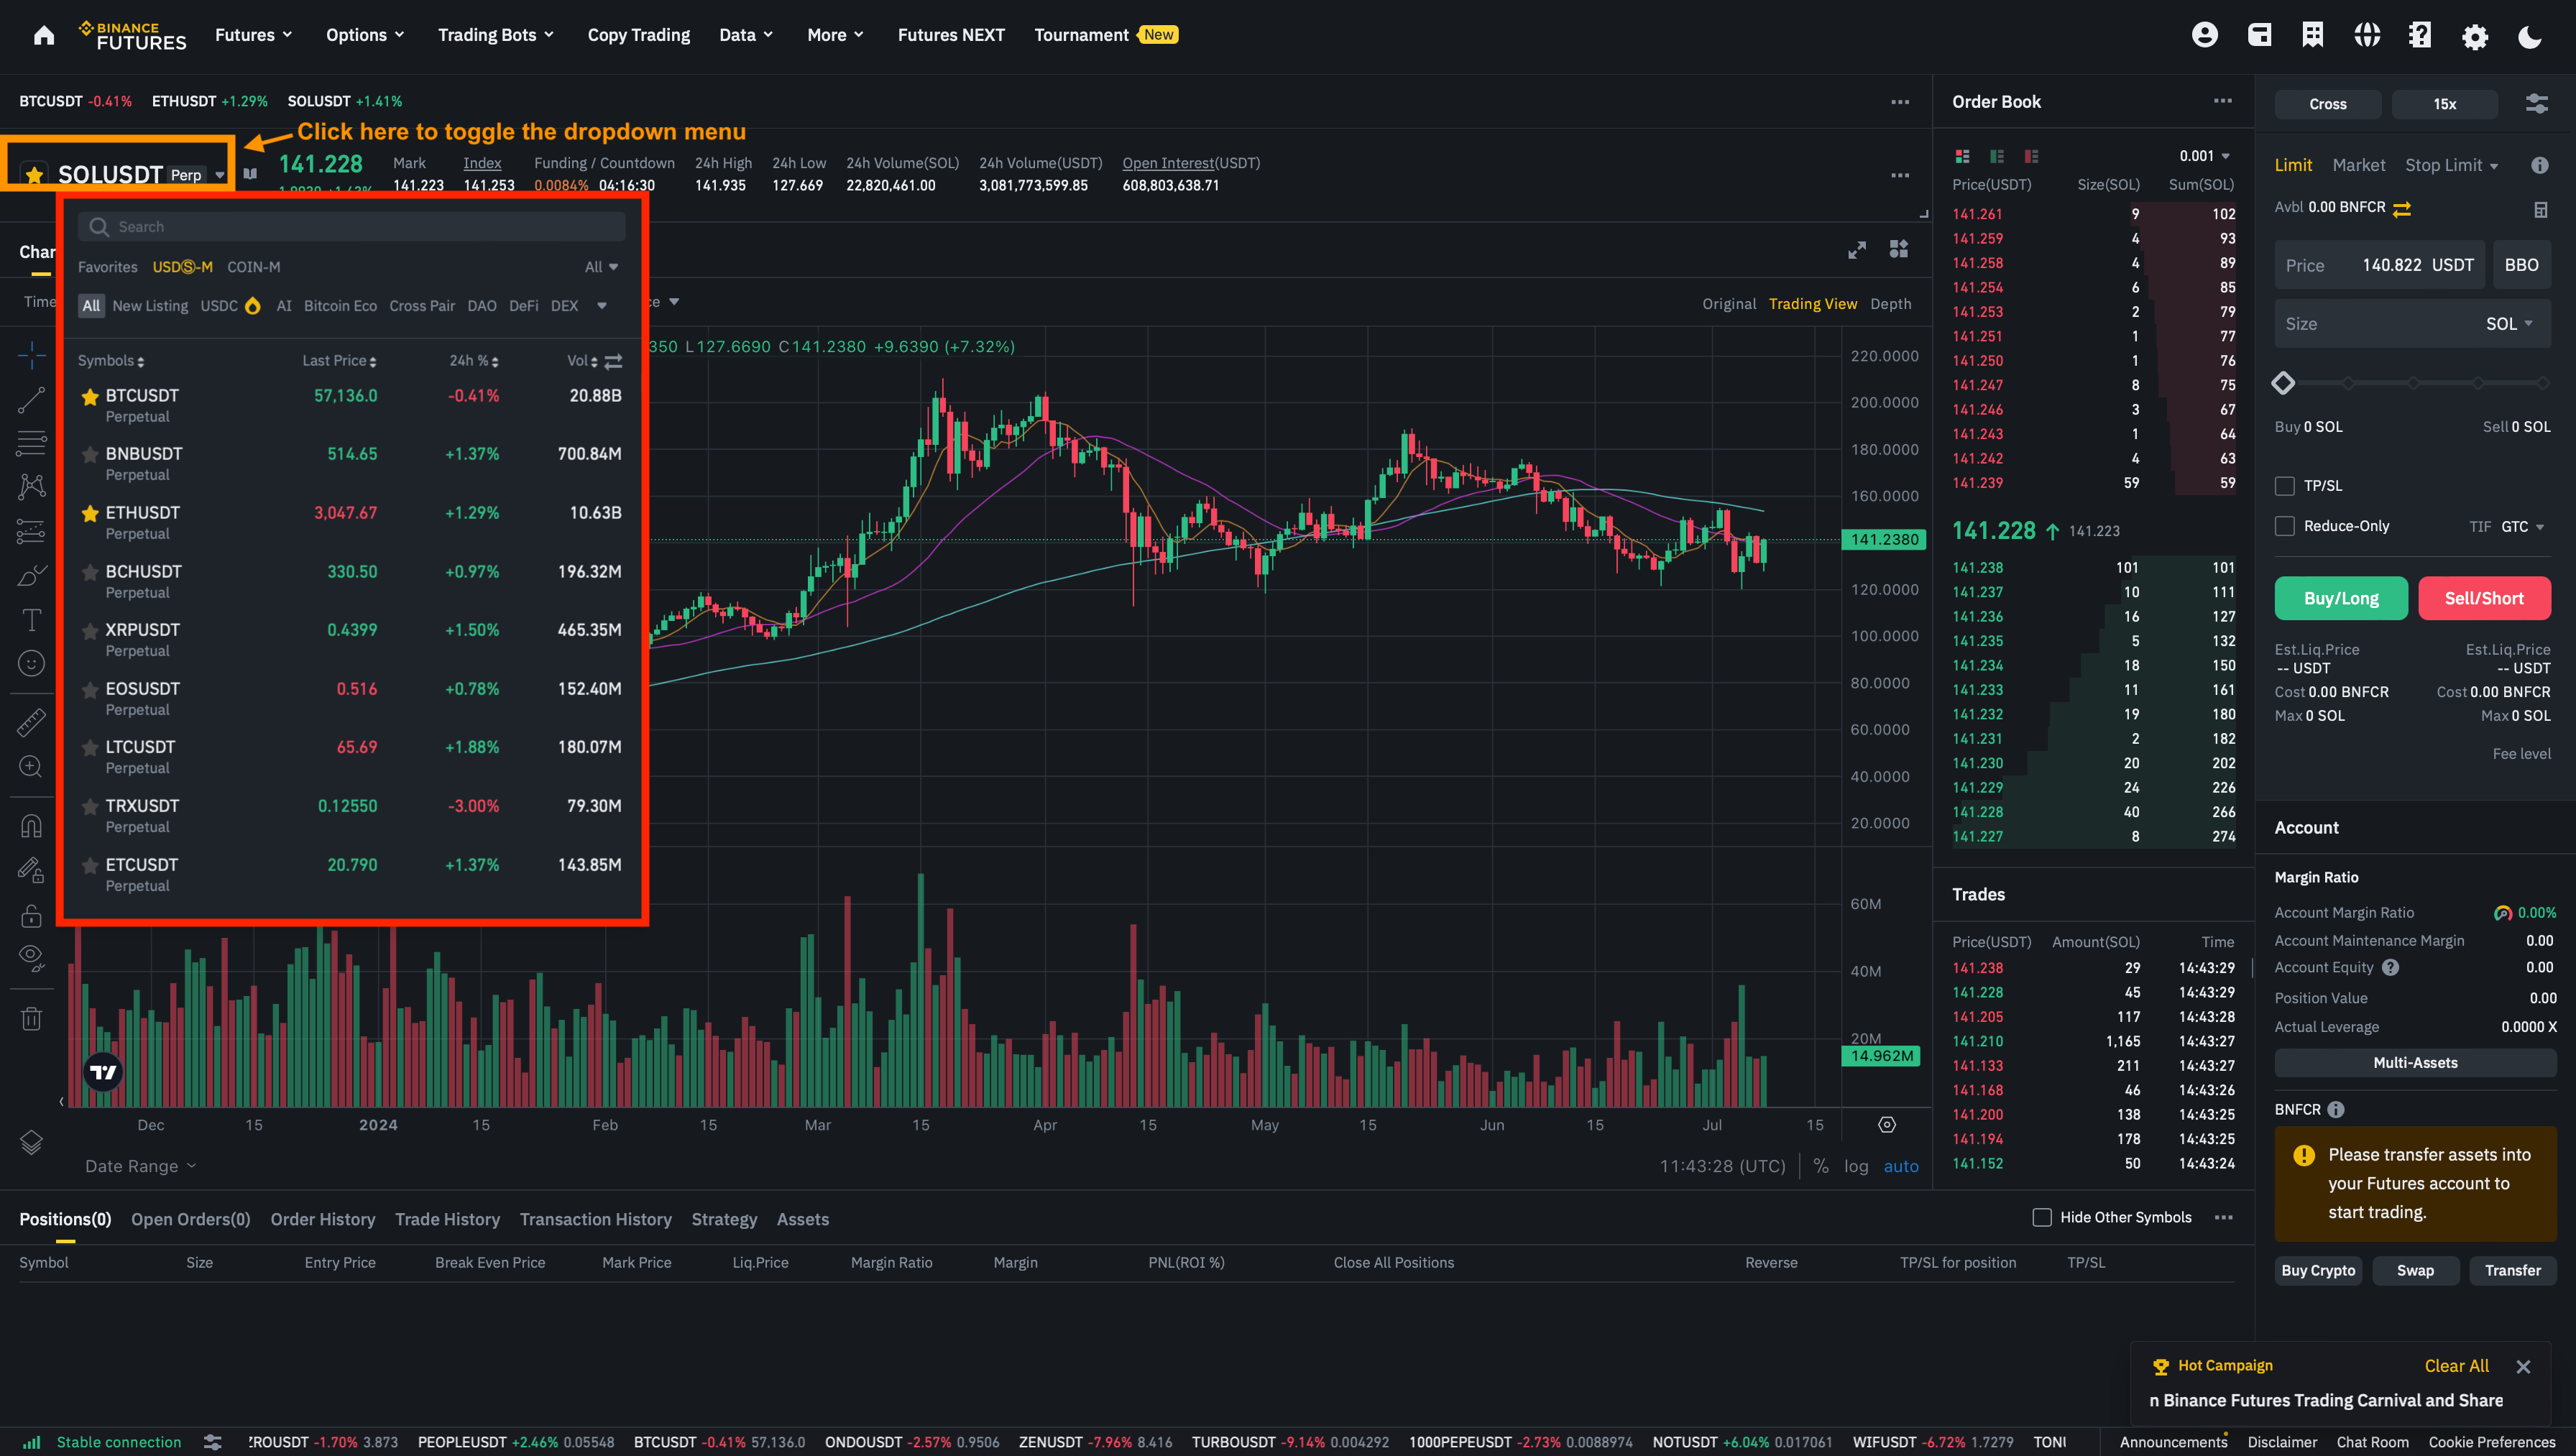Select the text annotation tool
The image size is (2576, 1456).
coord(31,620)
